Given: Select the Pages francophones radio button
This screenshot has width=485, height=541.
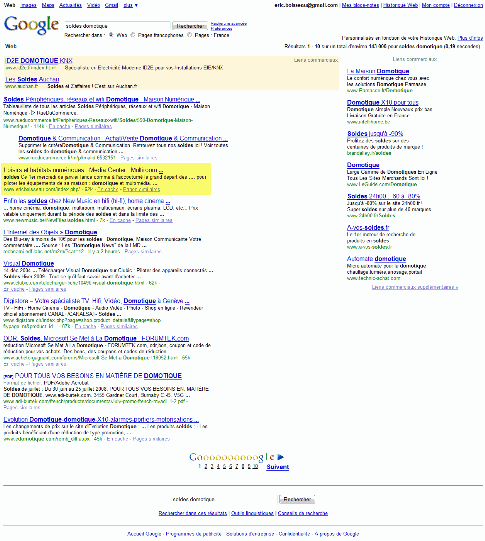Looking at the screenshot, I should (x=132, y=35).
